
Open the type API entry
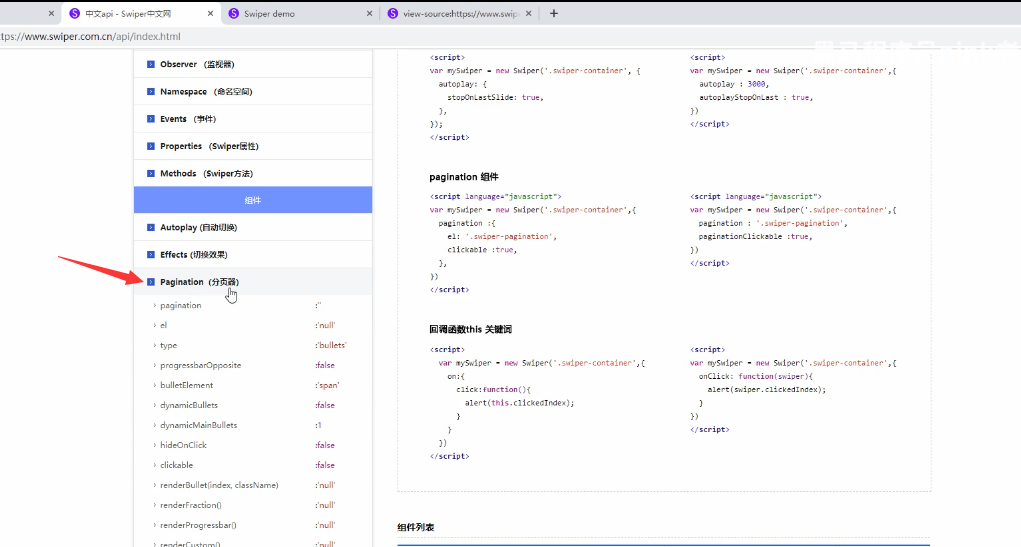[x=168, y=345]
